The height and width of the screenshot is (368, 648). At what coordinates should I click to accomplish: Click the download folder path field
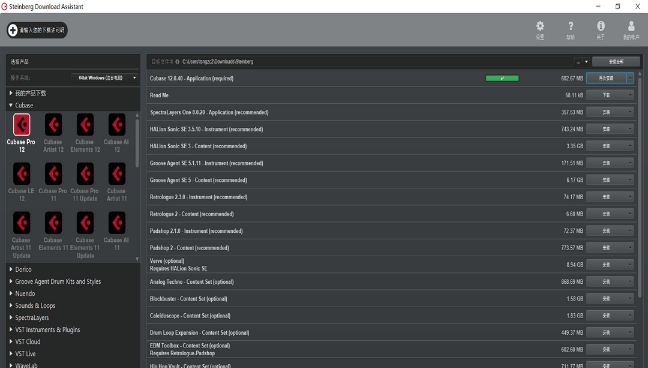376,62
